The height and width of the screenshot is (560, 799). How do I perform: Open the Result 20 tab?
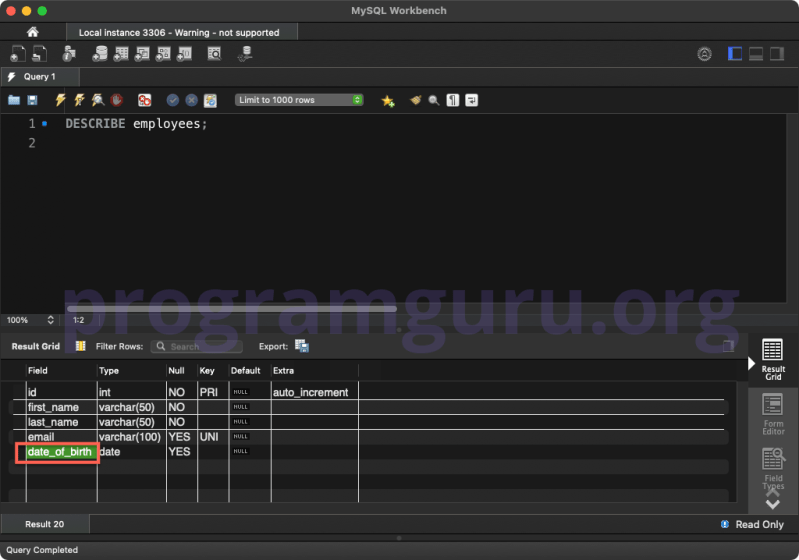tap(45, 524)
